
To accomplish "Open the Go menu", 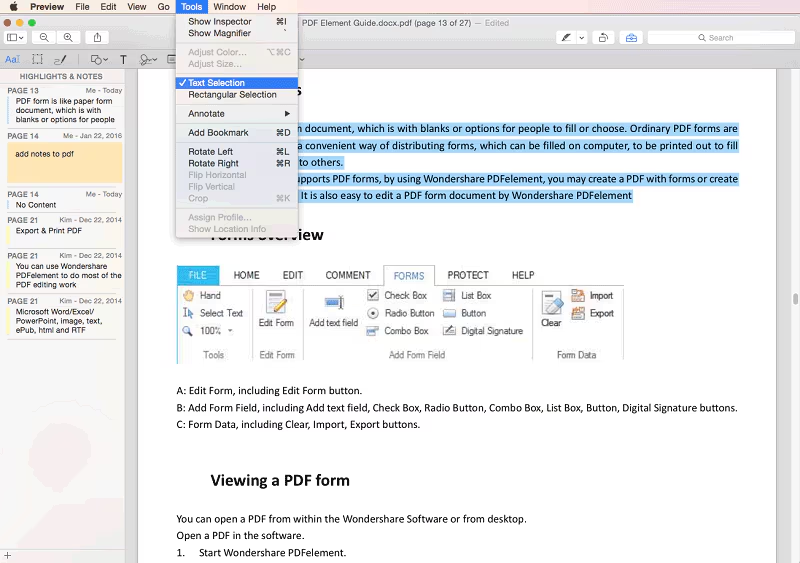I will (x=163, y=7).
